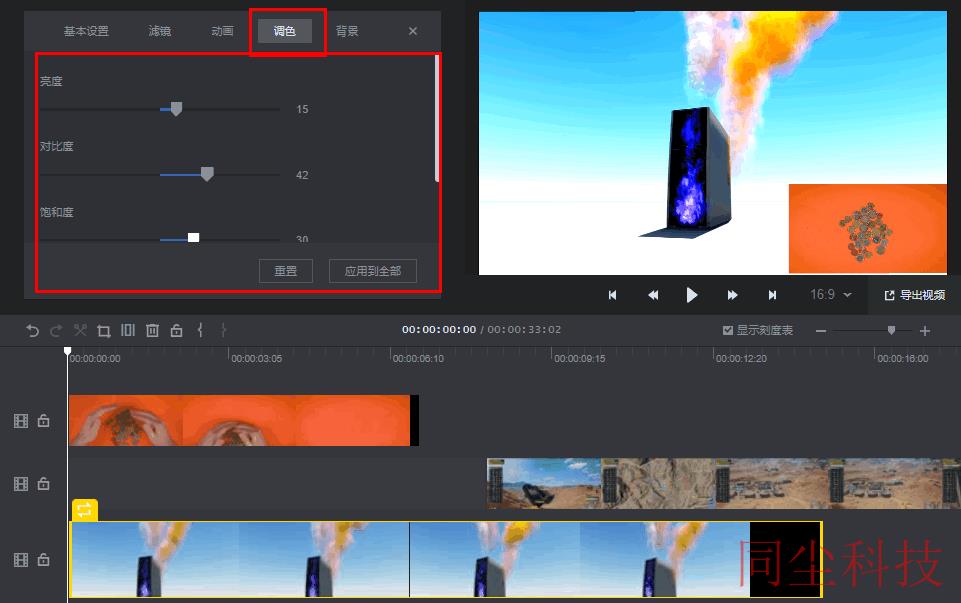Viewport: 961px width, 603px height.
Task: Select the first sky fire clip segment
Action: click(x=240, y=559)
